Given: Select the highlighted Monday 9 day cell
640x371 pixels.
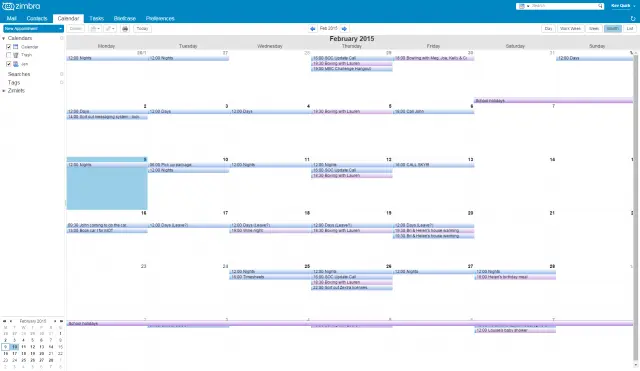Looking at the screenshot, I should (x=107, y=183).
